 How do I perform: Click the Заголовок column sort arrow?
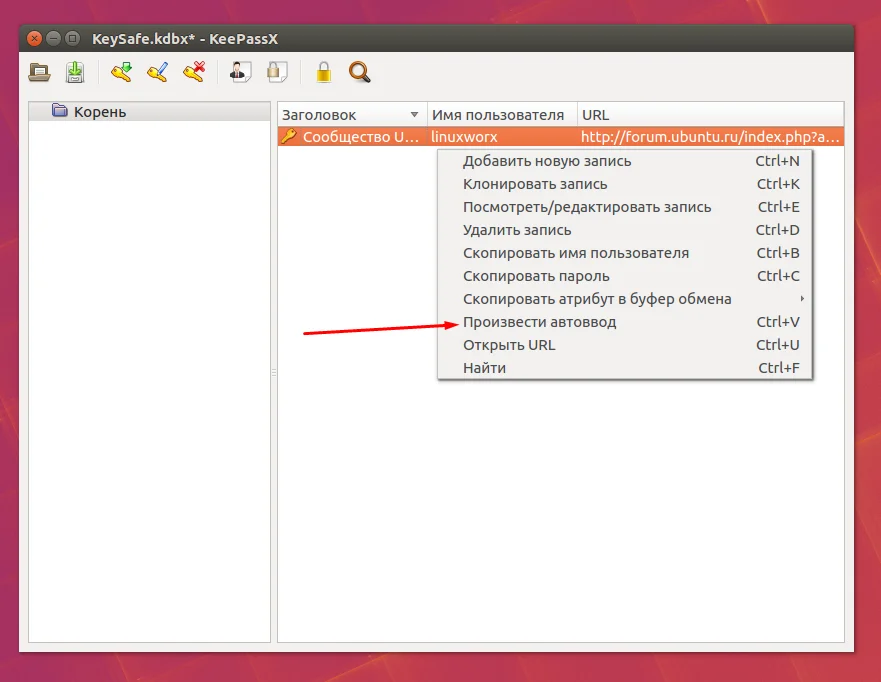[x=414, y=115]
